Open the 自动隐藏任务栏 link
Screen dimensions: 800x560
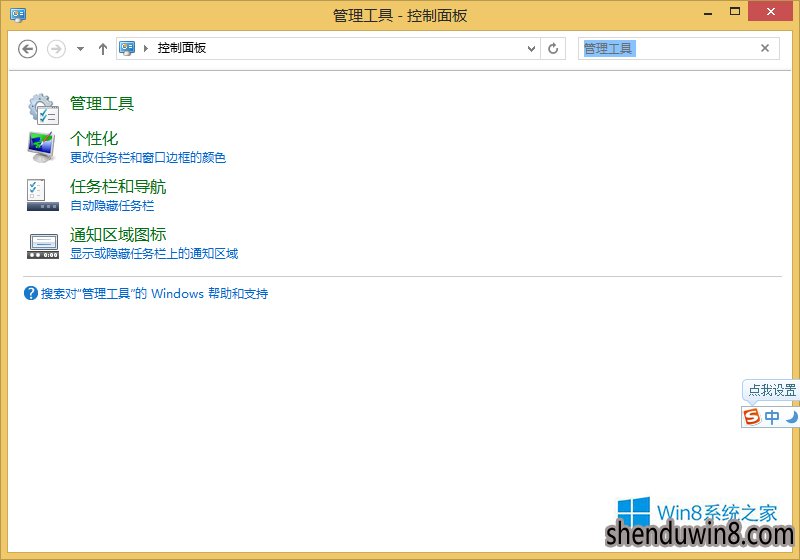coord(112,206)
